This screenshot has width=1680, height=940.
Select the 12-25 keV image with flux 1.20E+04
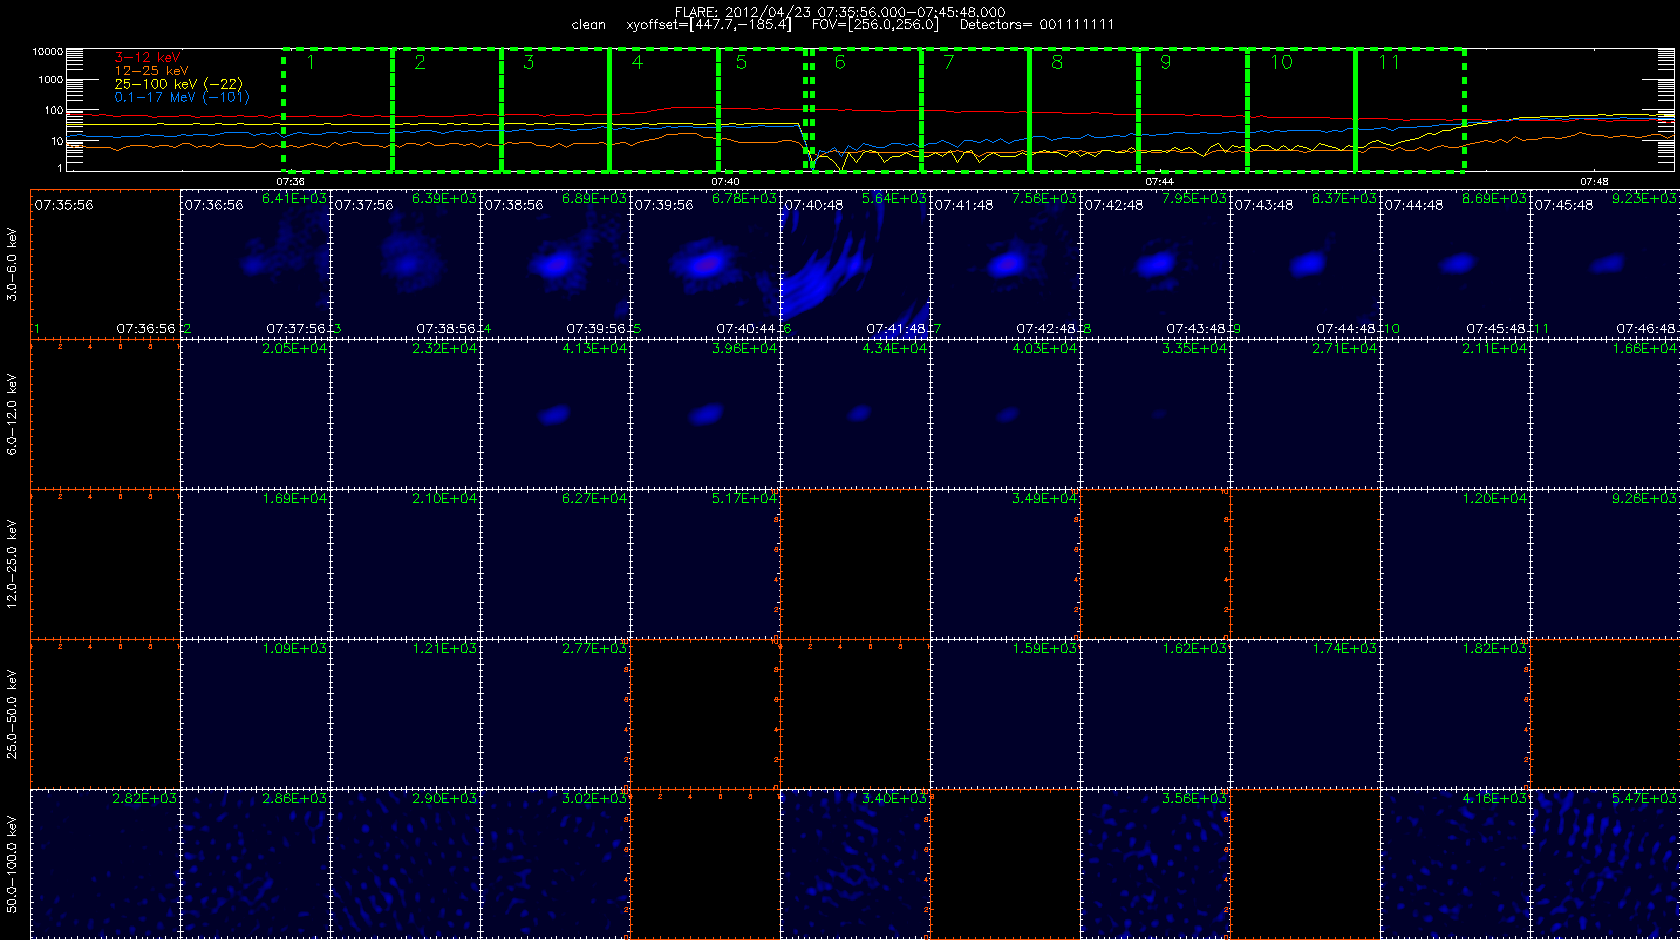[x=1455, y=564]
